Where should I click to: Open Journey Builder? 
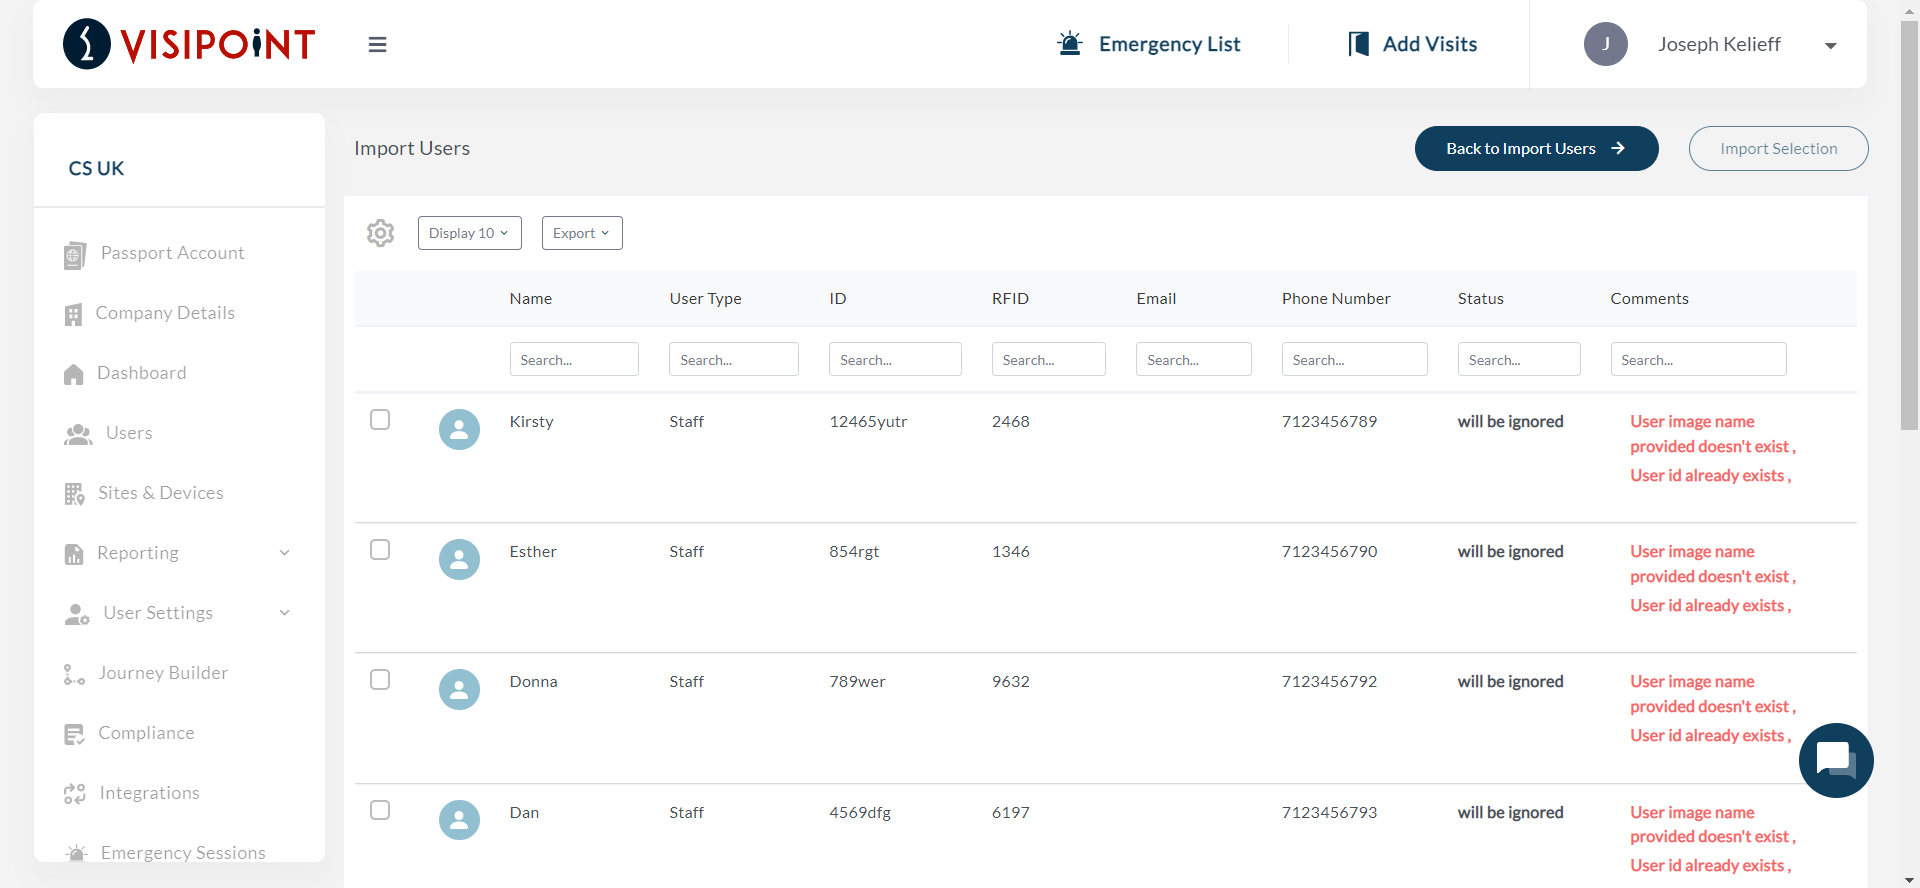pyautogui.click(x=163, y=673)
